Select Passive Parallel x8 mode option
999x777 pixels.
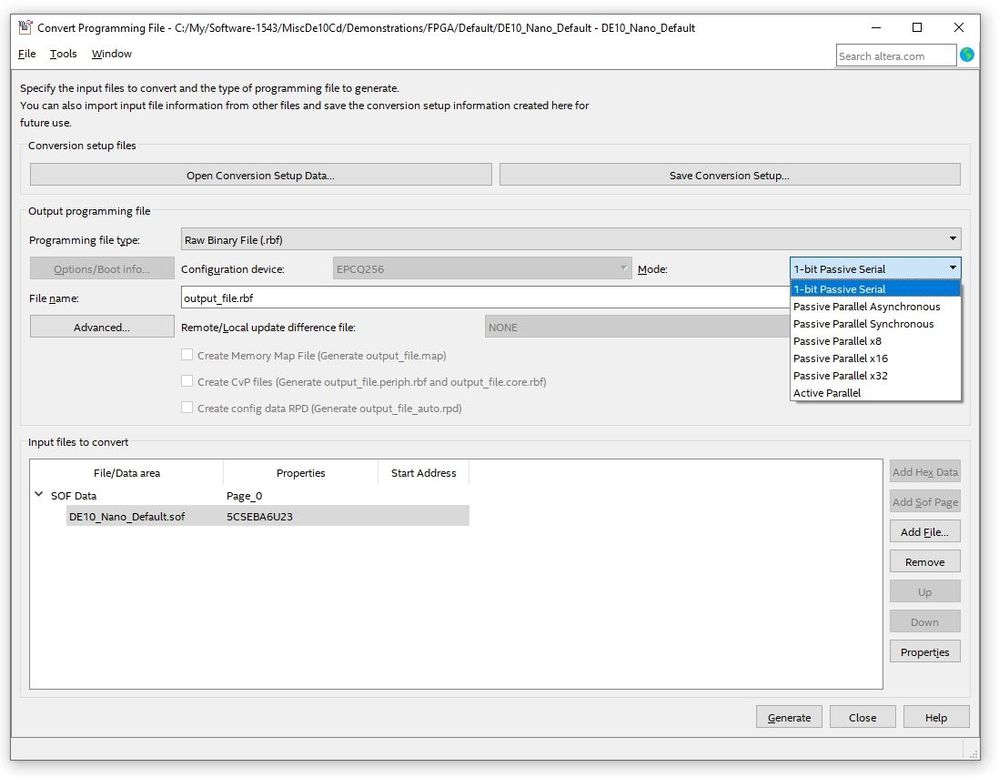click(837, 341)
